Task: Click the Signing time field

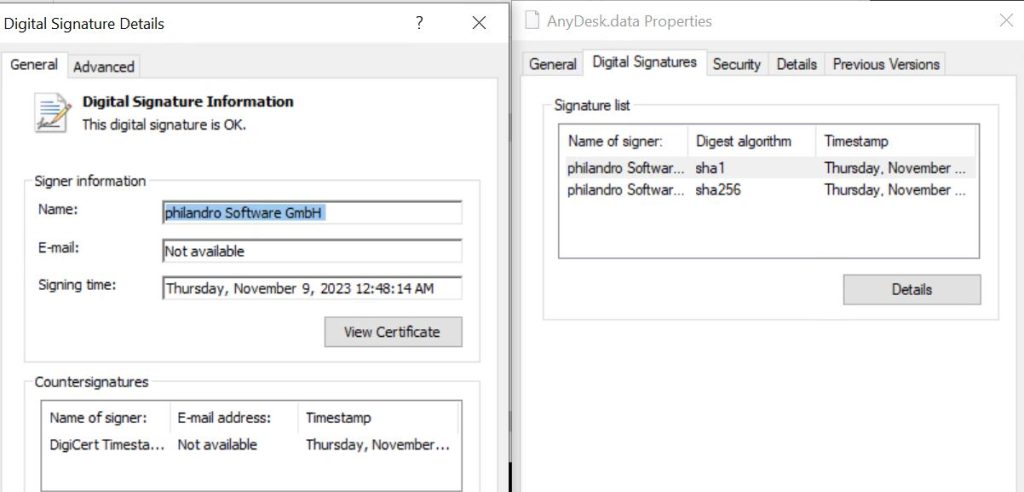Action: [311, 289]
